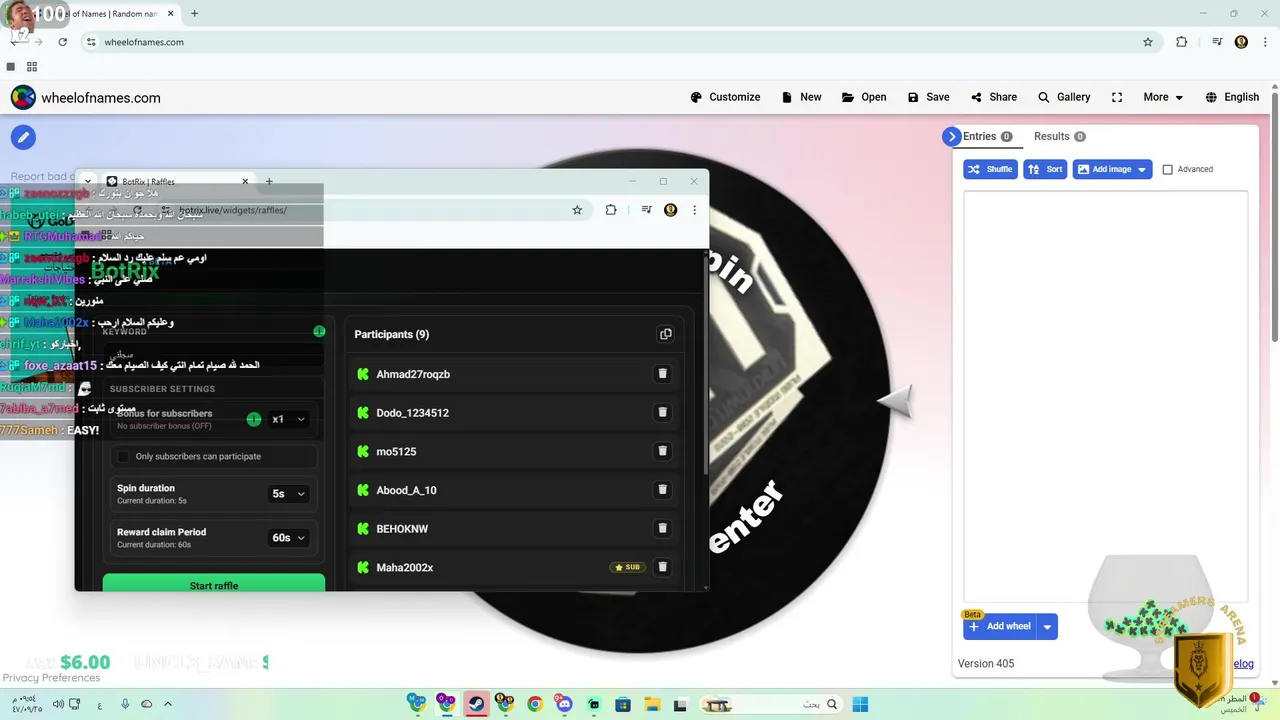Open Discord from the taskbar
Image resolution: width=1280 pixels, height=720 pixels.
pyautogui.click(x=564, y=704)
